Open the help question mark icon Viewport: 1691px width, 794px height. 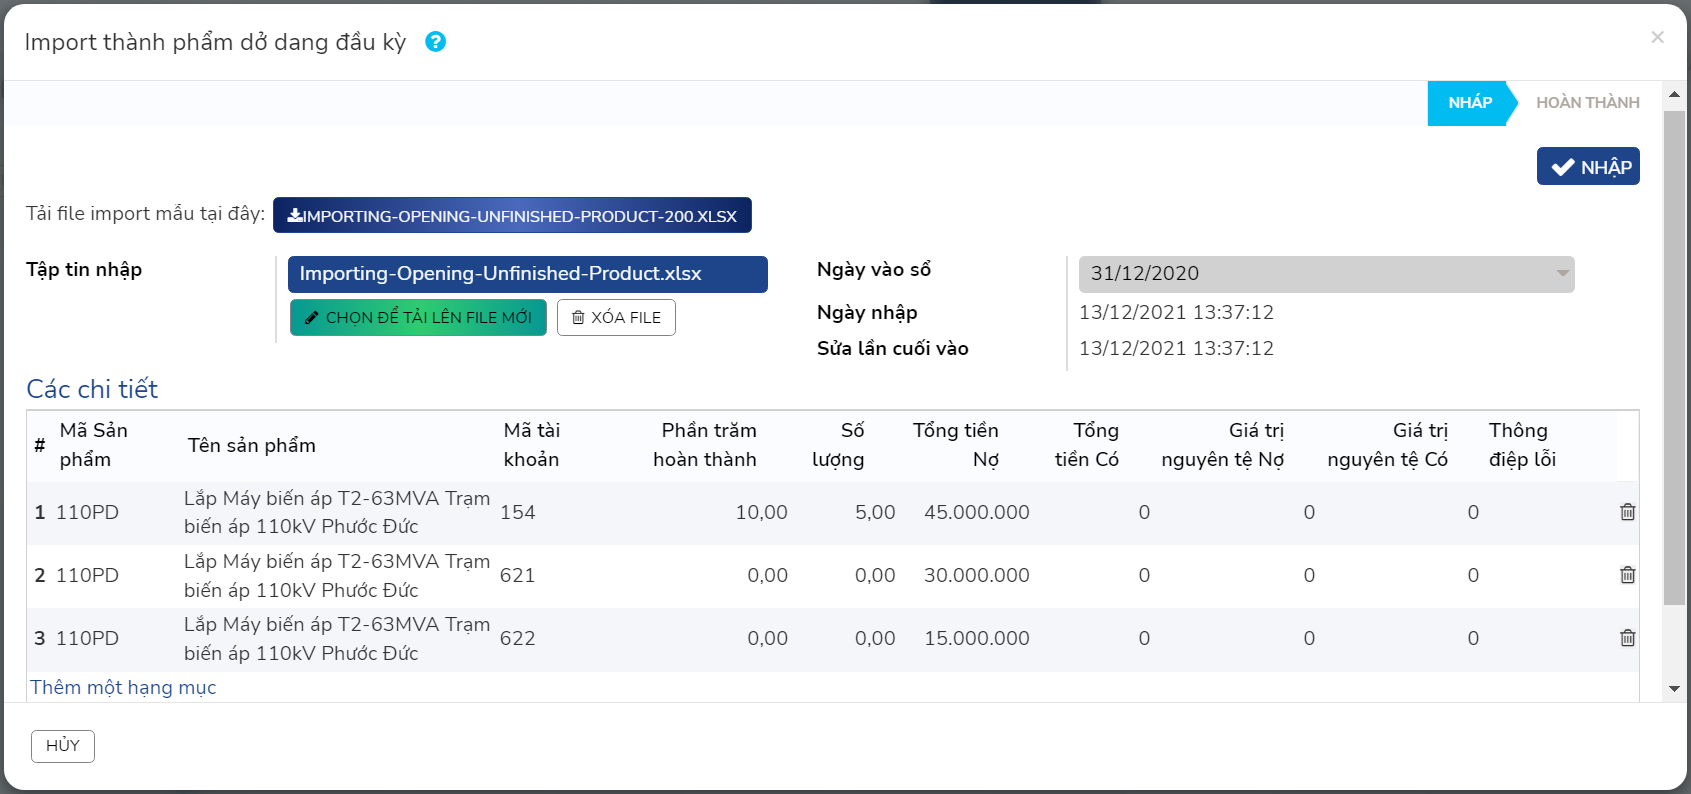click(x=435, y=42)
